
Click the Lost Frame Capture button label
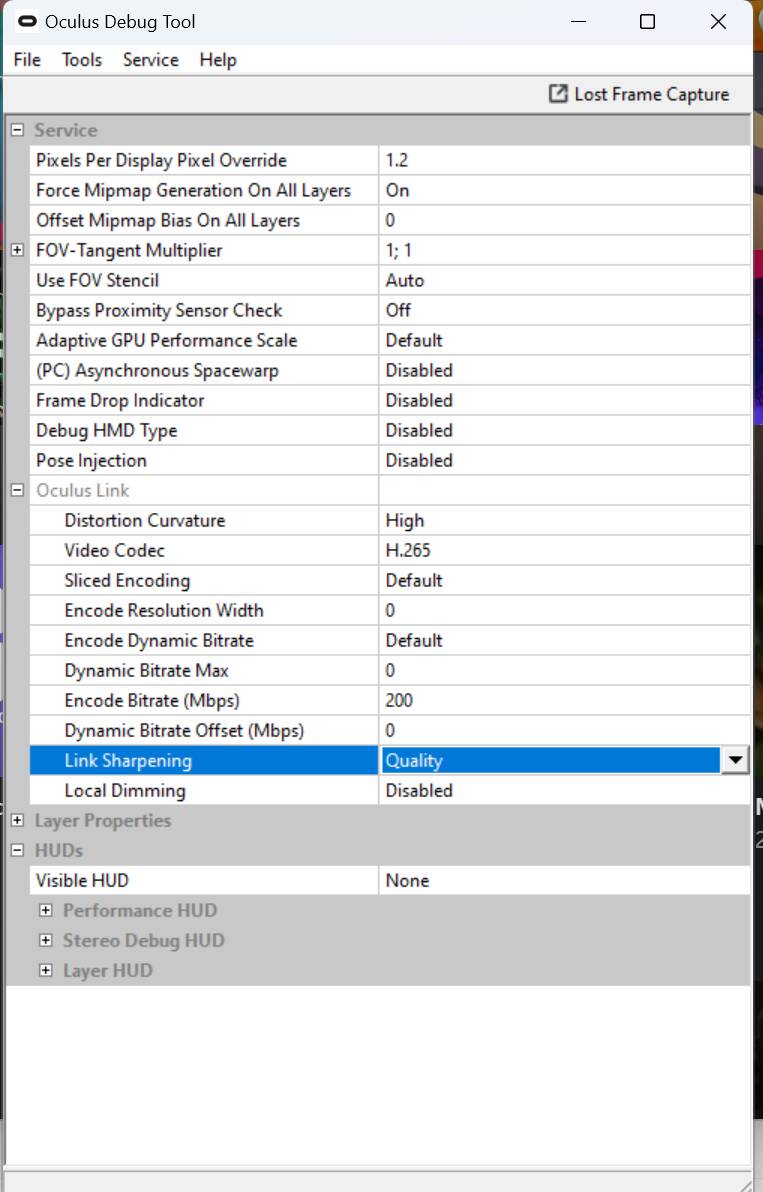point(651,94)
